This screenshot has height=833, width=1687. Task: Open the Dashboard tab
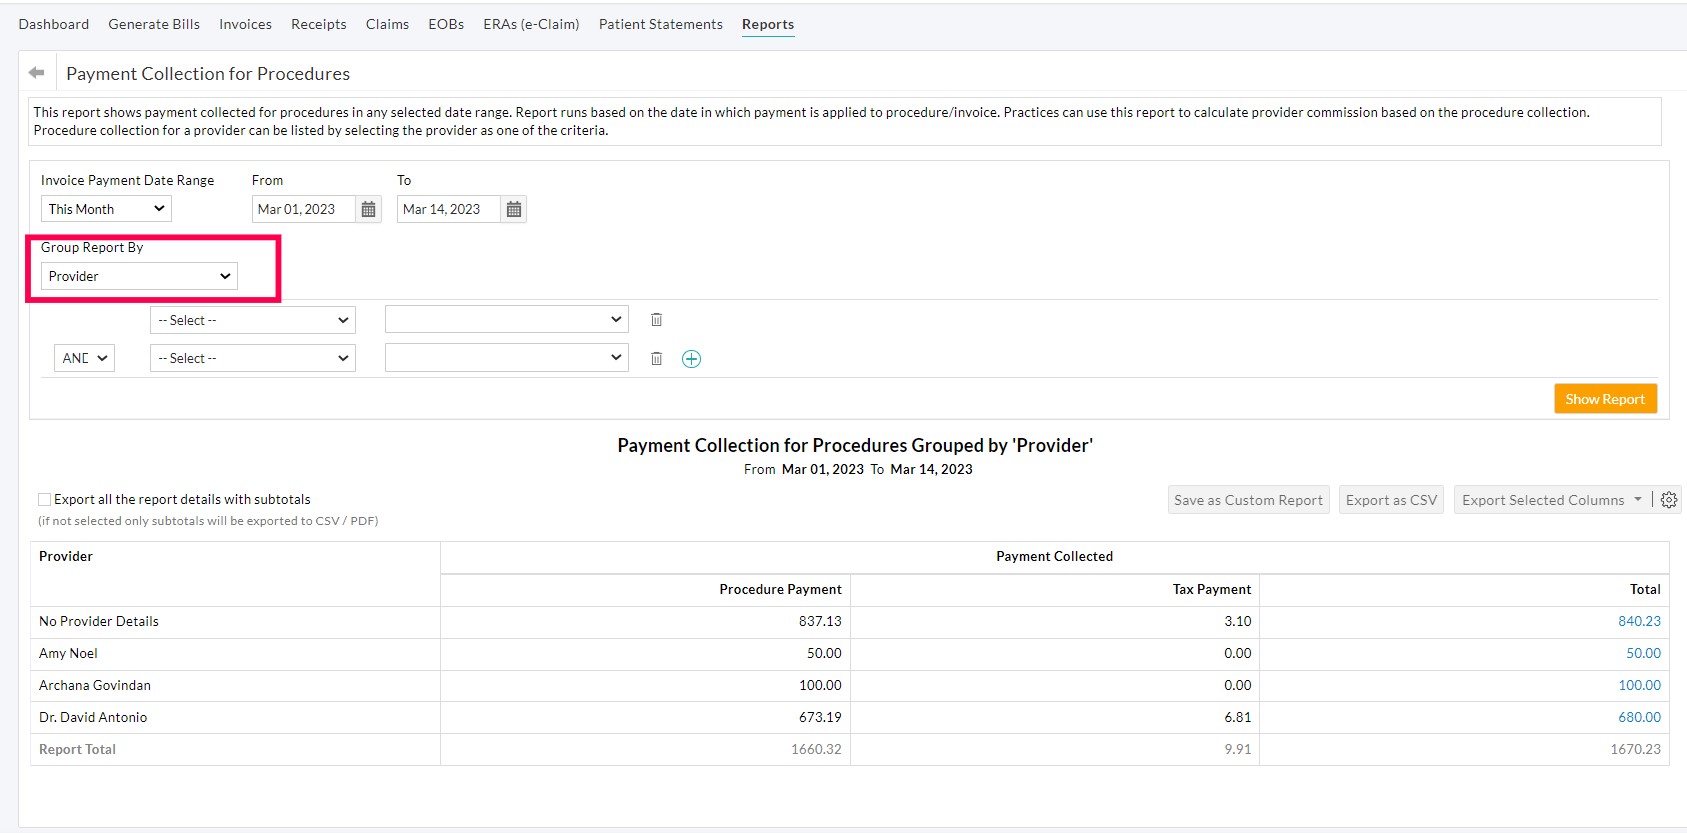[x=54, y=24]
